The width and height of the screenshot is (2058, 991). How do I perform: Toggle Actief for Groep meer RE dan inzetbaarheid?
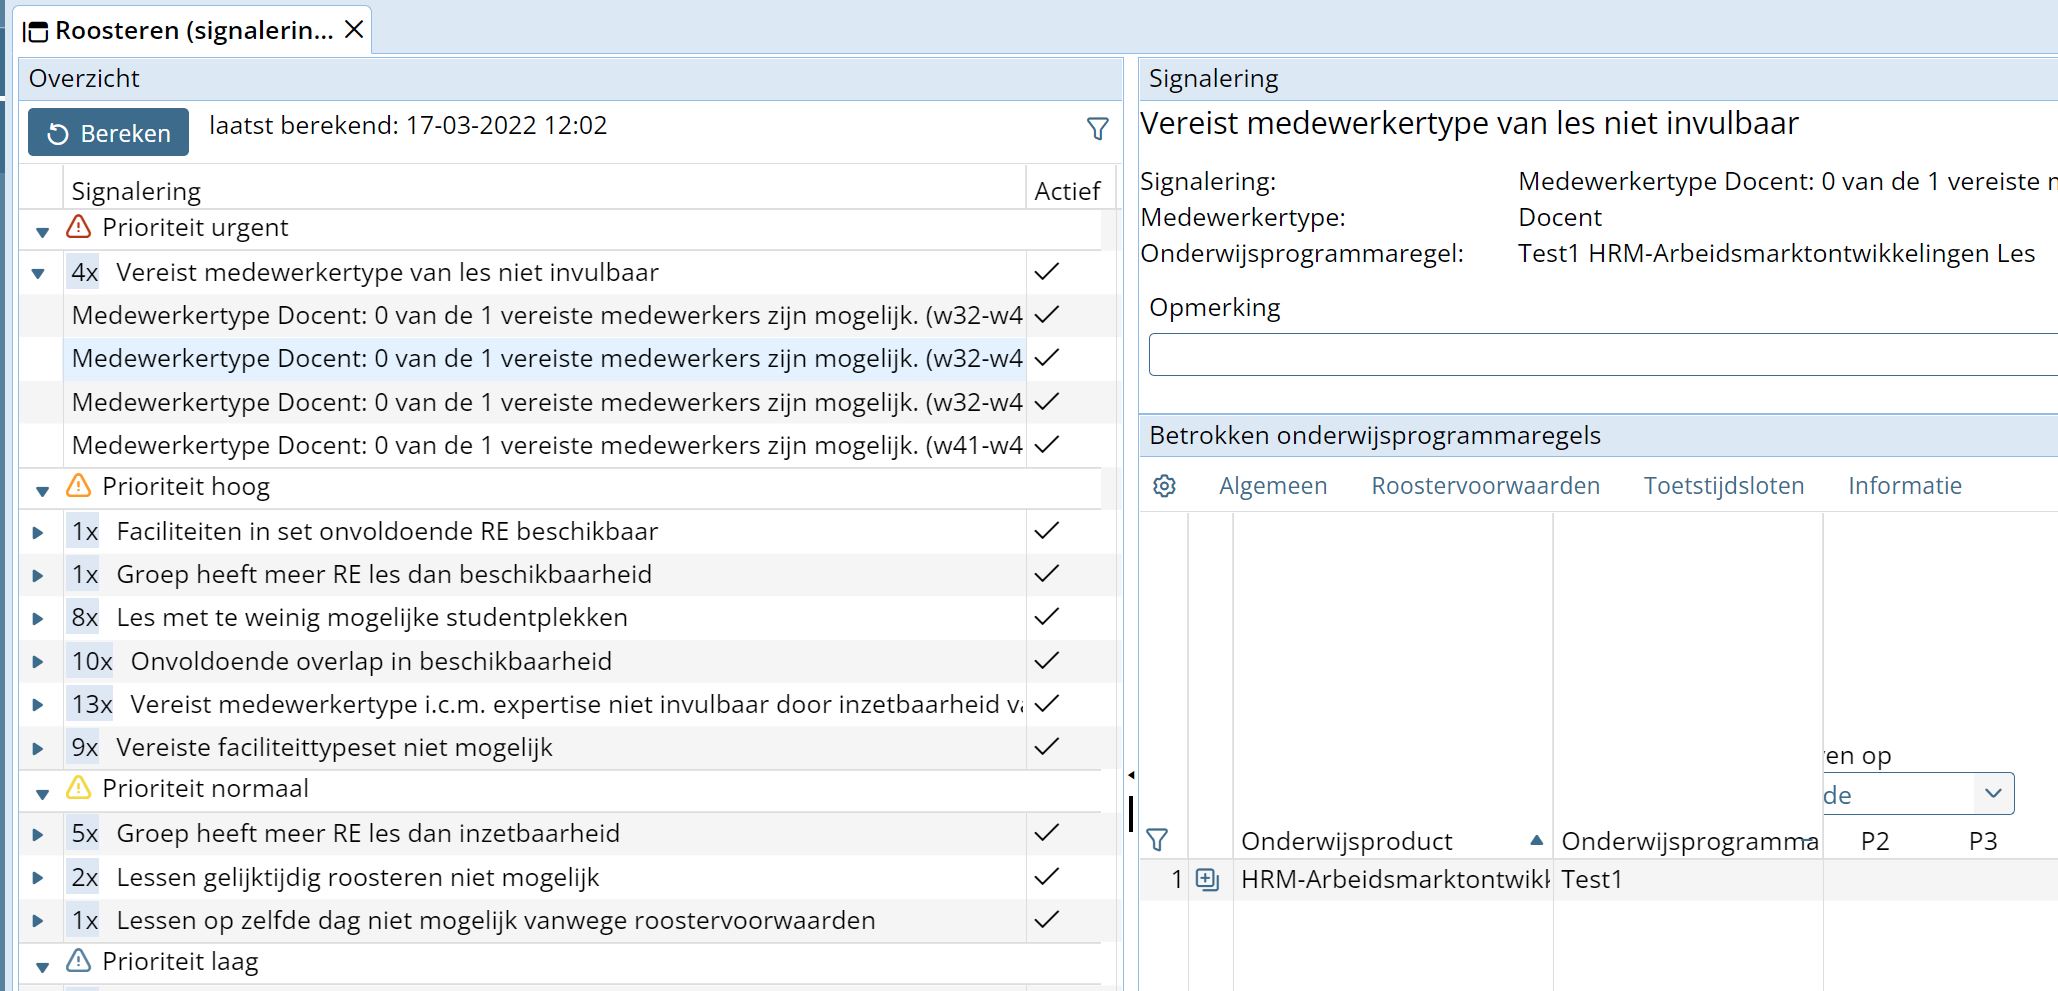pyautogui.click(x=1046, y=832)
